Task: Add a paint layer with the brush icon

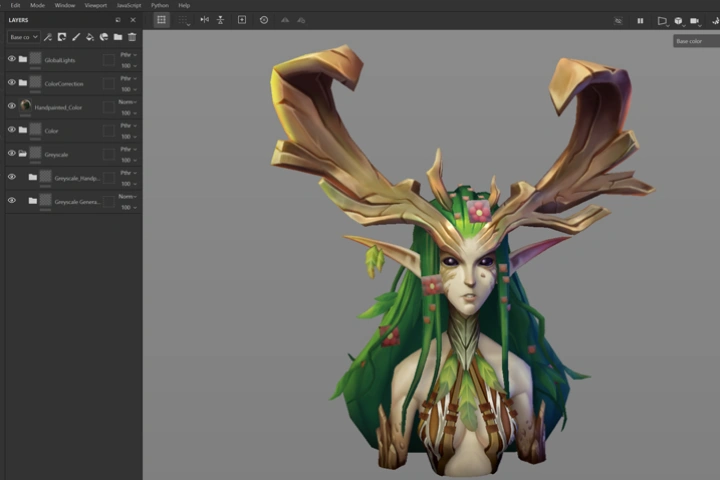Action: coord(76,37)
